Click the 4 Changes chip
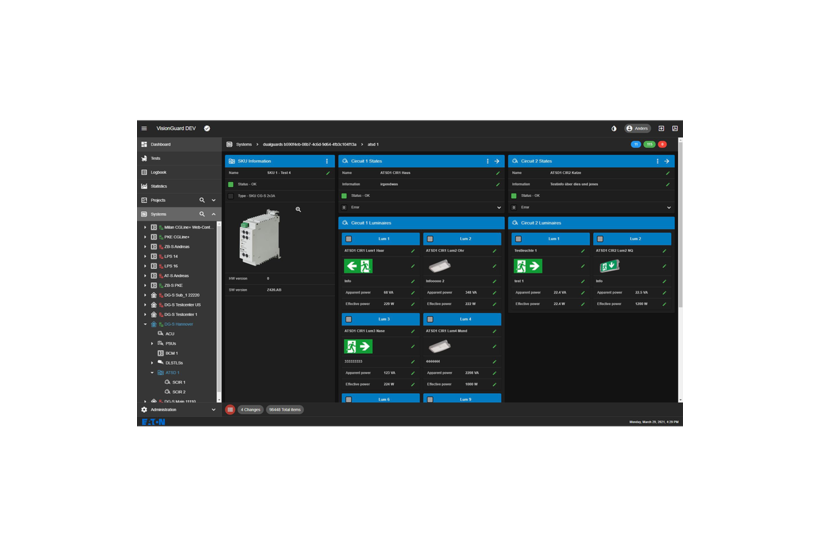 pyautogui.click(x=250, y=410)
